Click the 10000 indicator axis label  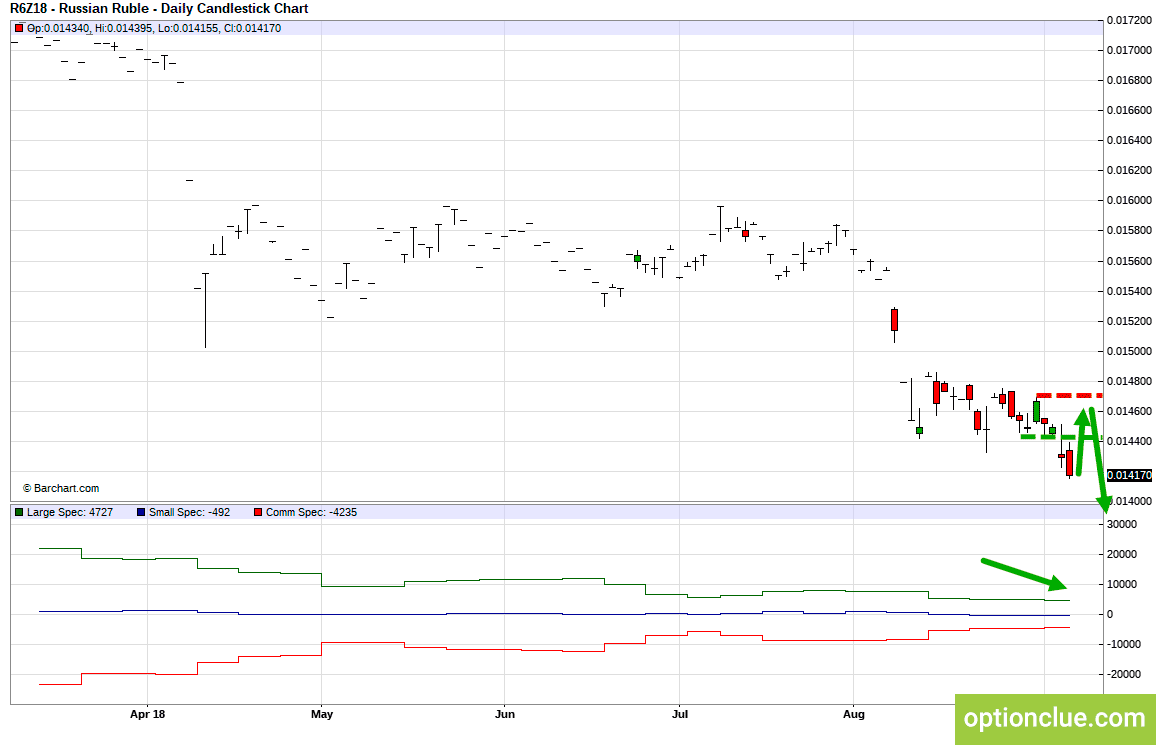tap(1121, 584)
